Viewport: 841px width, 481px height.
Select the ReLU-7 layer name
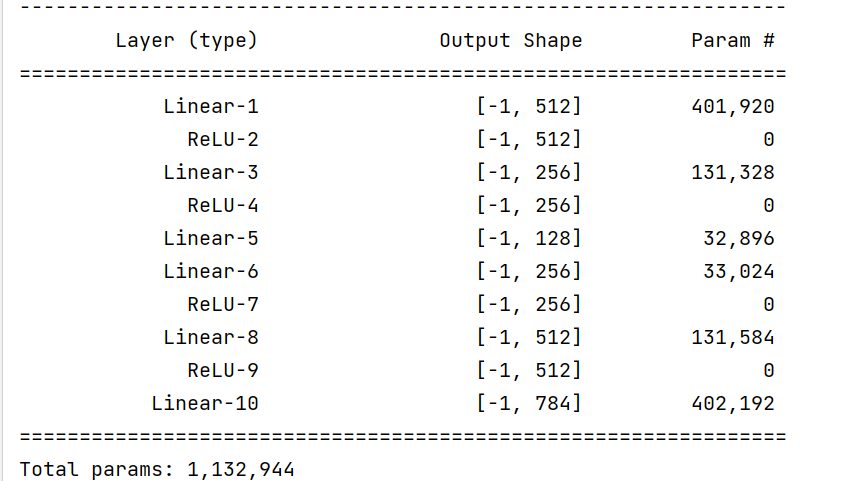[x=222, y=304]
